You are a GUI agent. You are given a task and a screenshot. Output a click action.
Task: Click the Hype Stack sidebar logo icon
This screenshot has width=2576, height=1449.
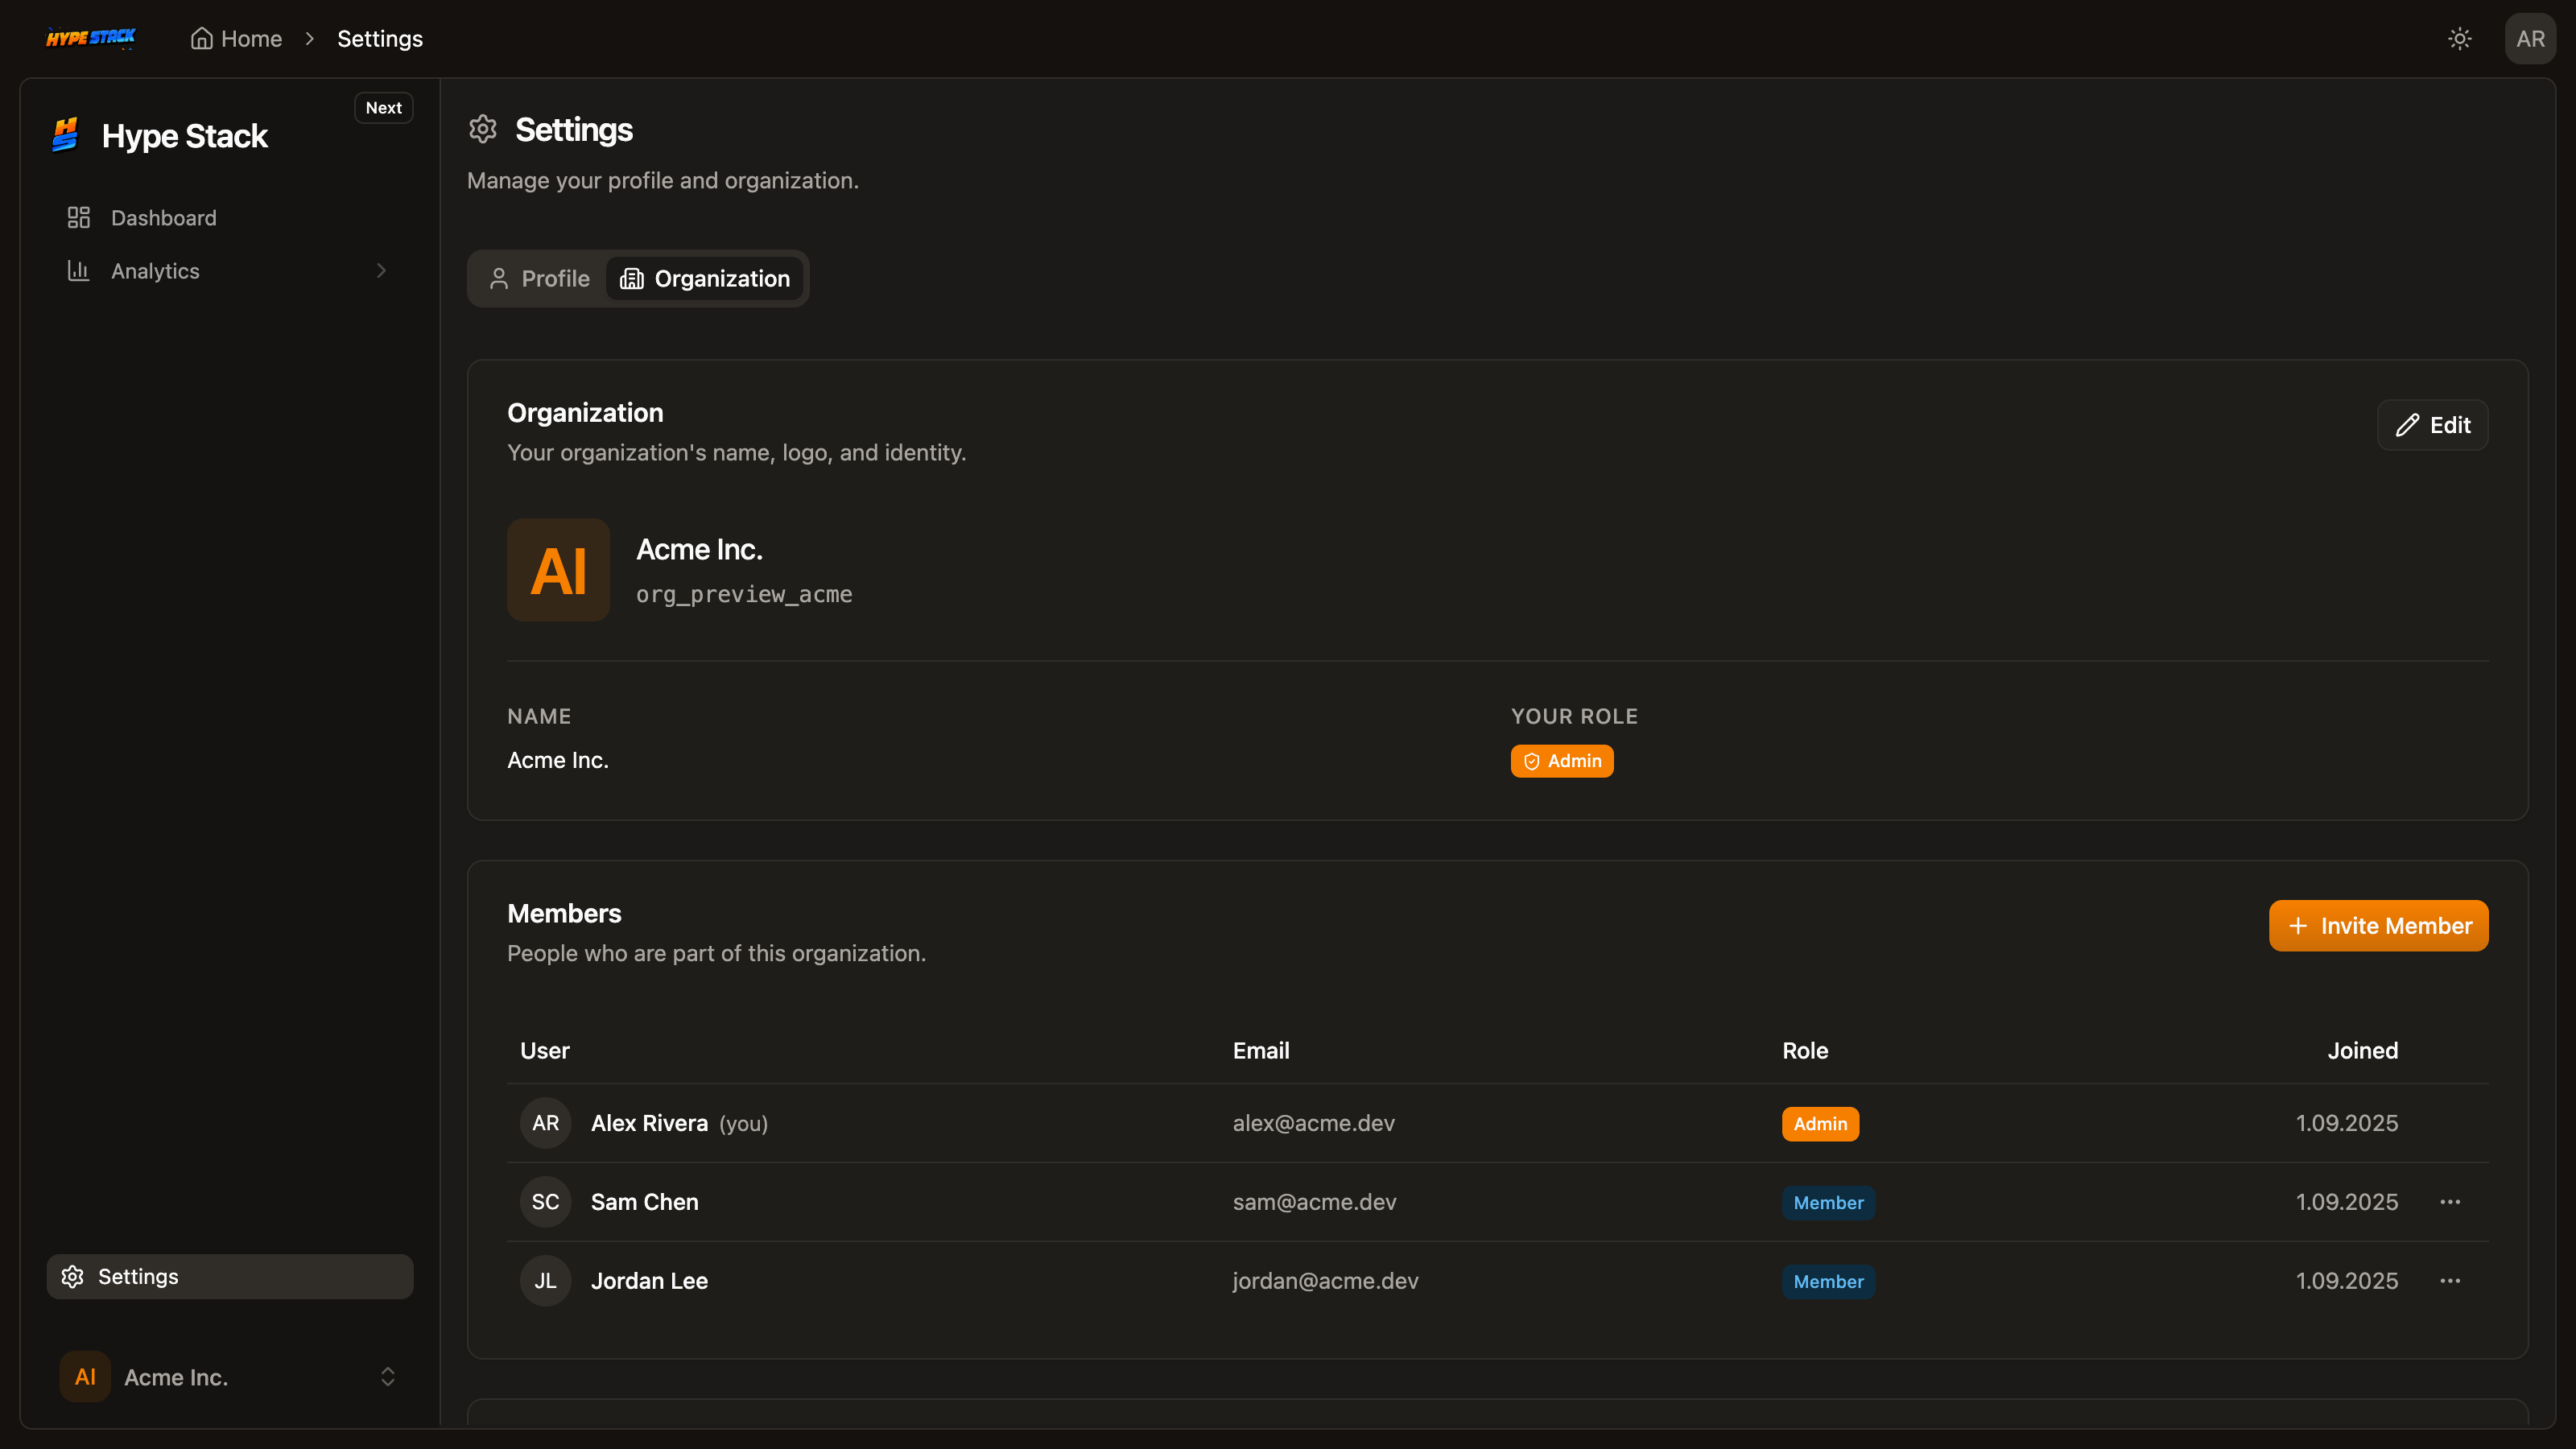66,135
